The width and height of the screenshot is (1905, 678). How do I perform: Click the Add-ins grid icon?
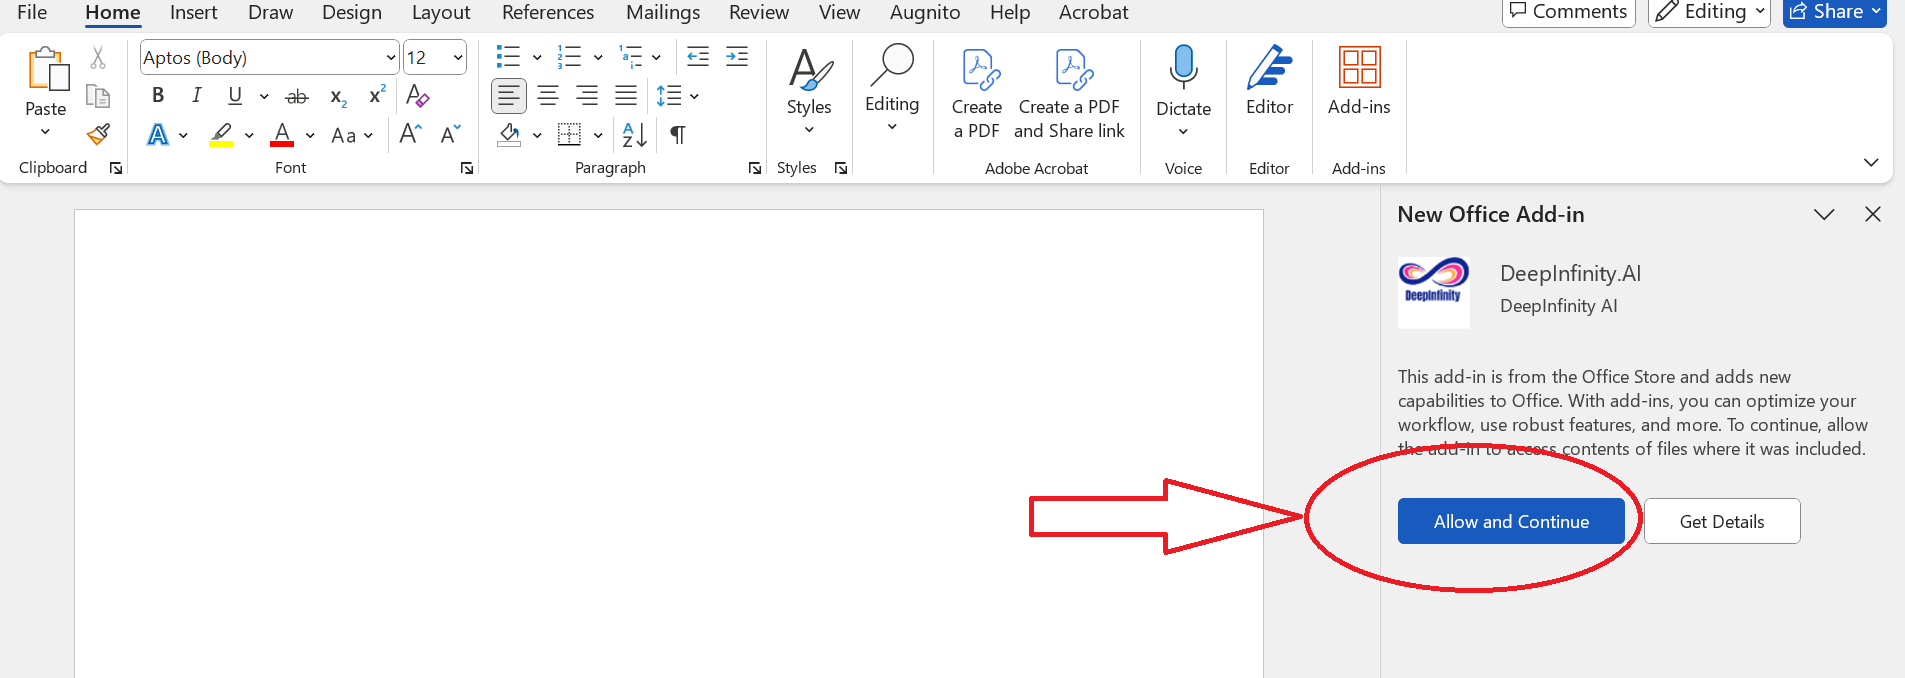pos(1359,68)
